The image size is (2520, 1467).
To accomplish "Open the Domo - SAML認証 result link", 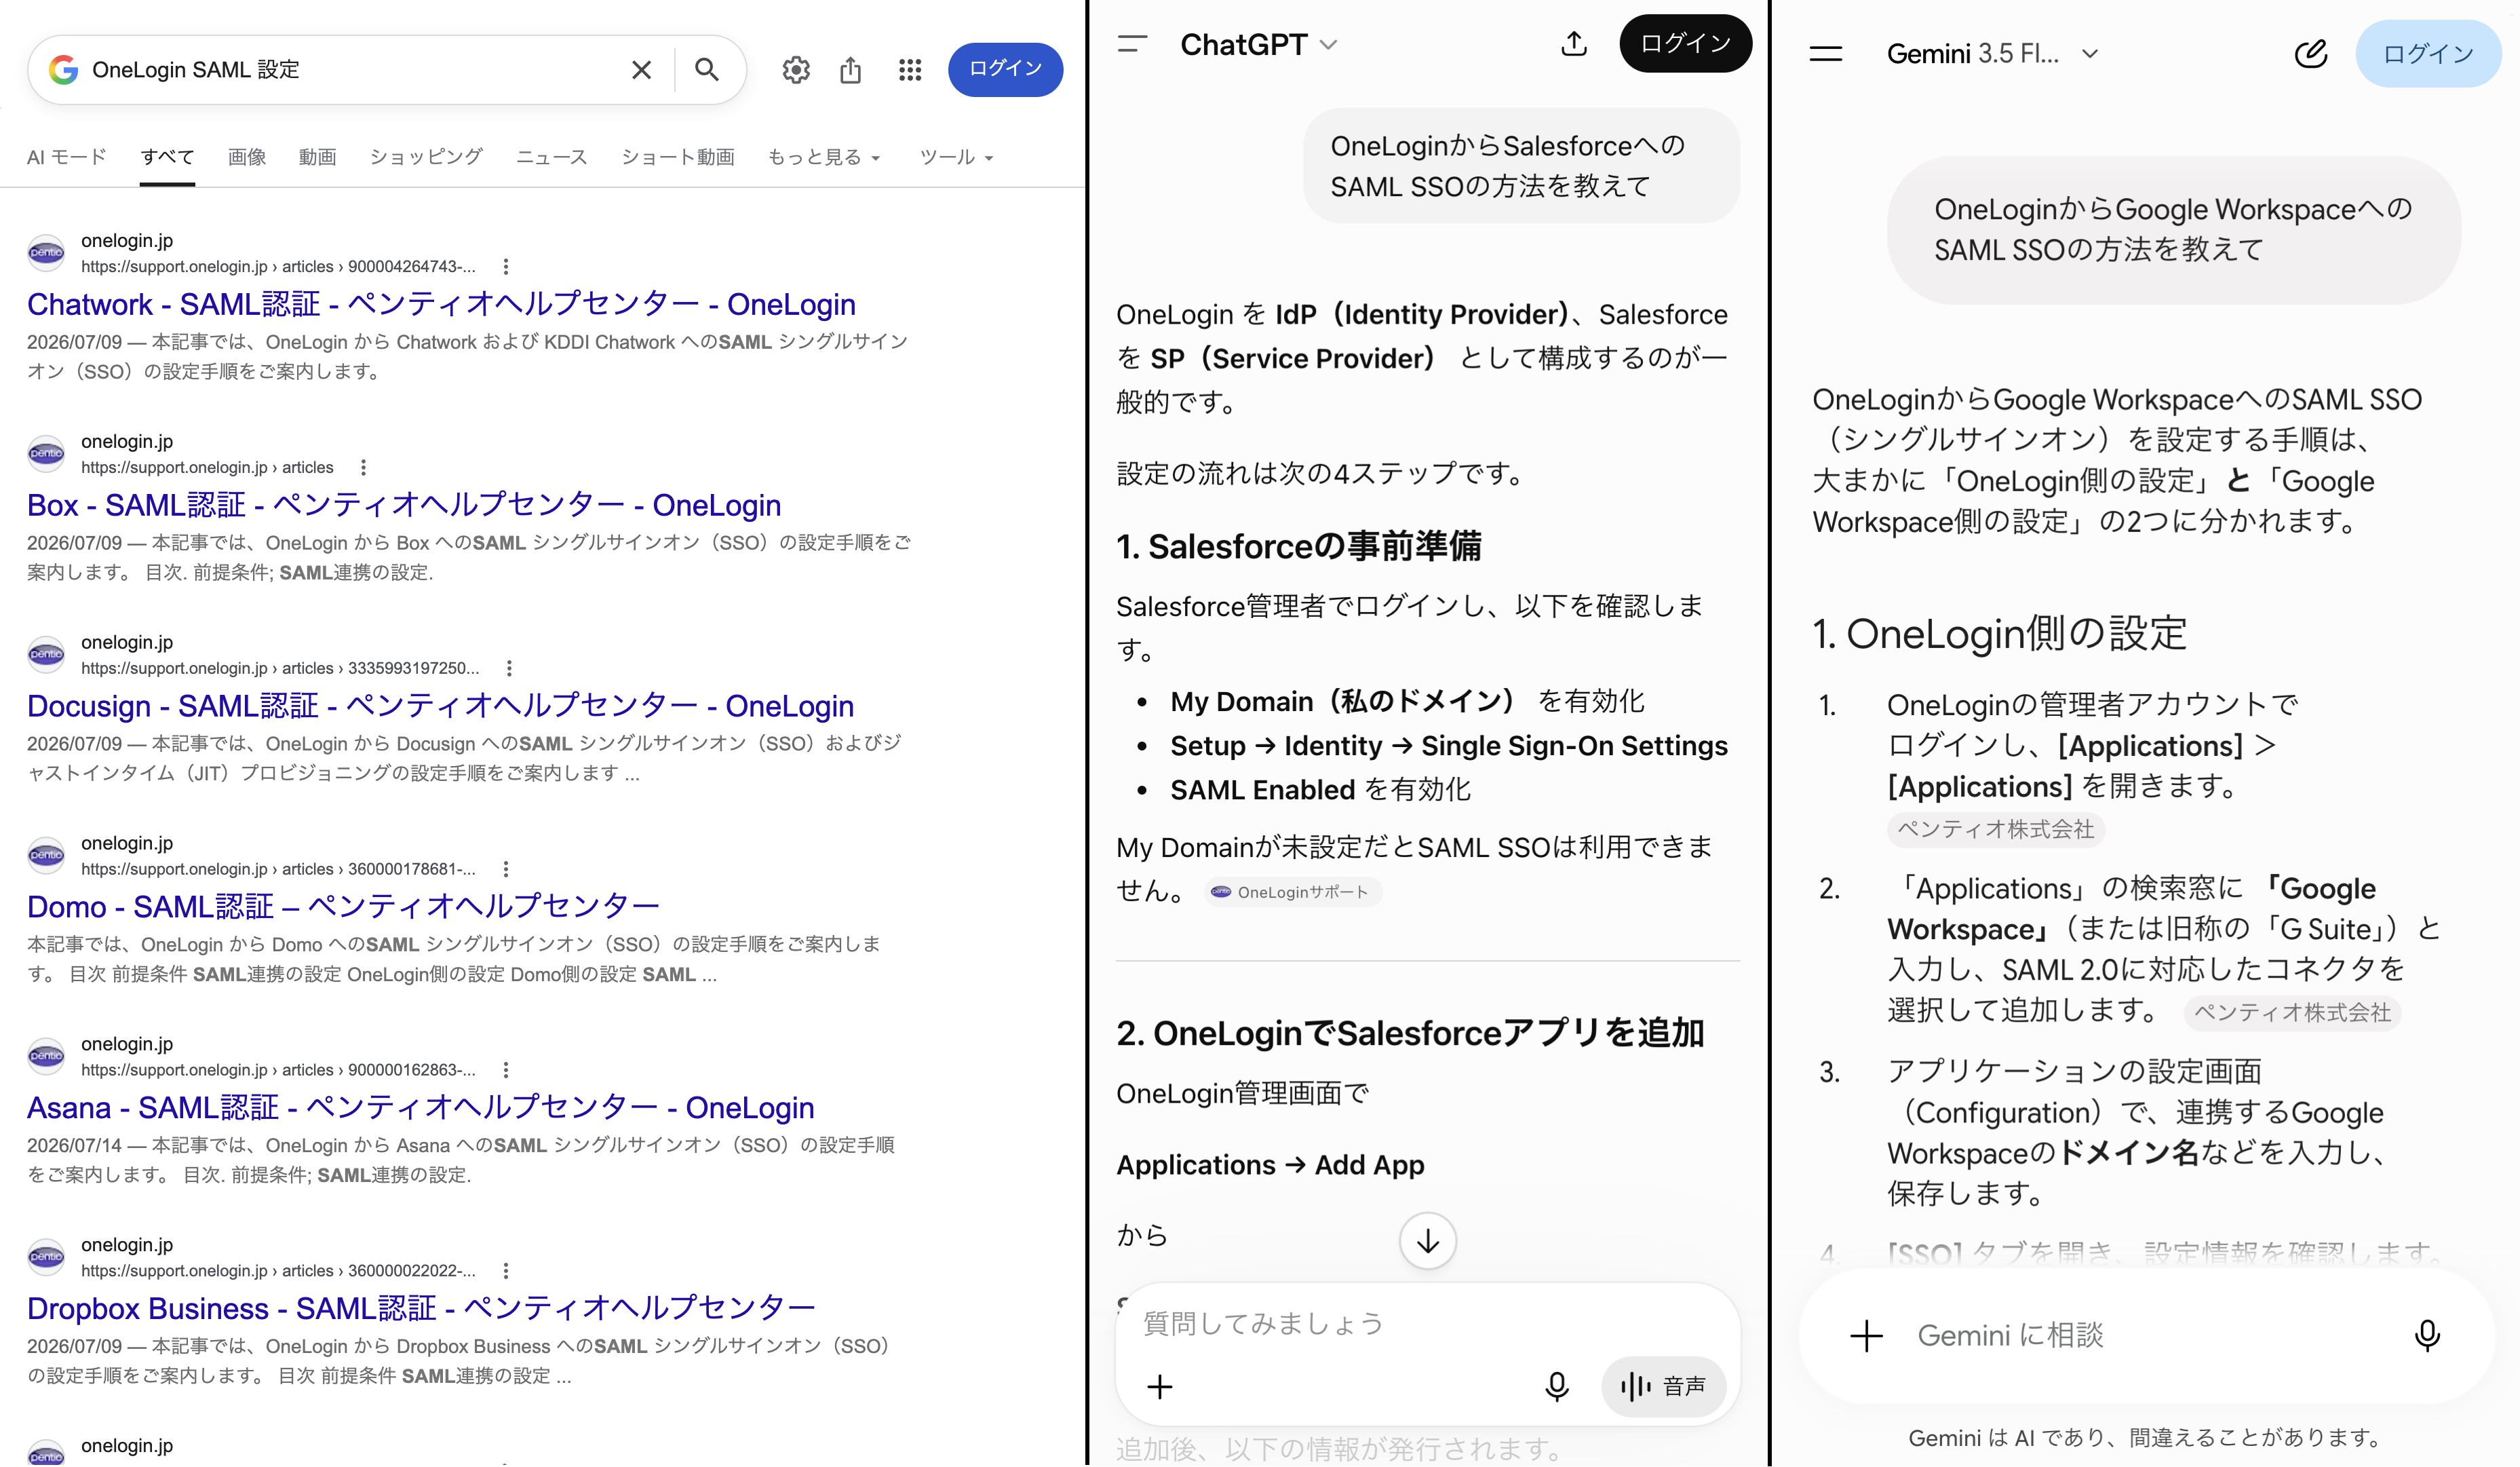I will point(343,907).
